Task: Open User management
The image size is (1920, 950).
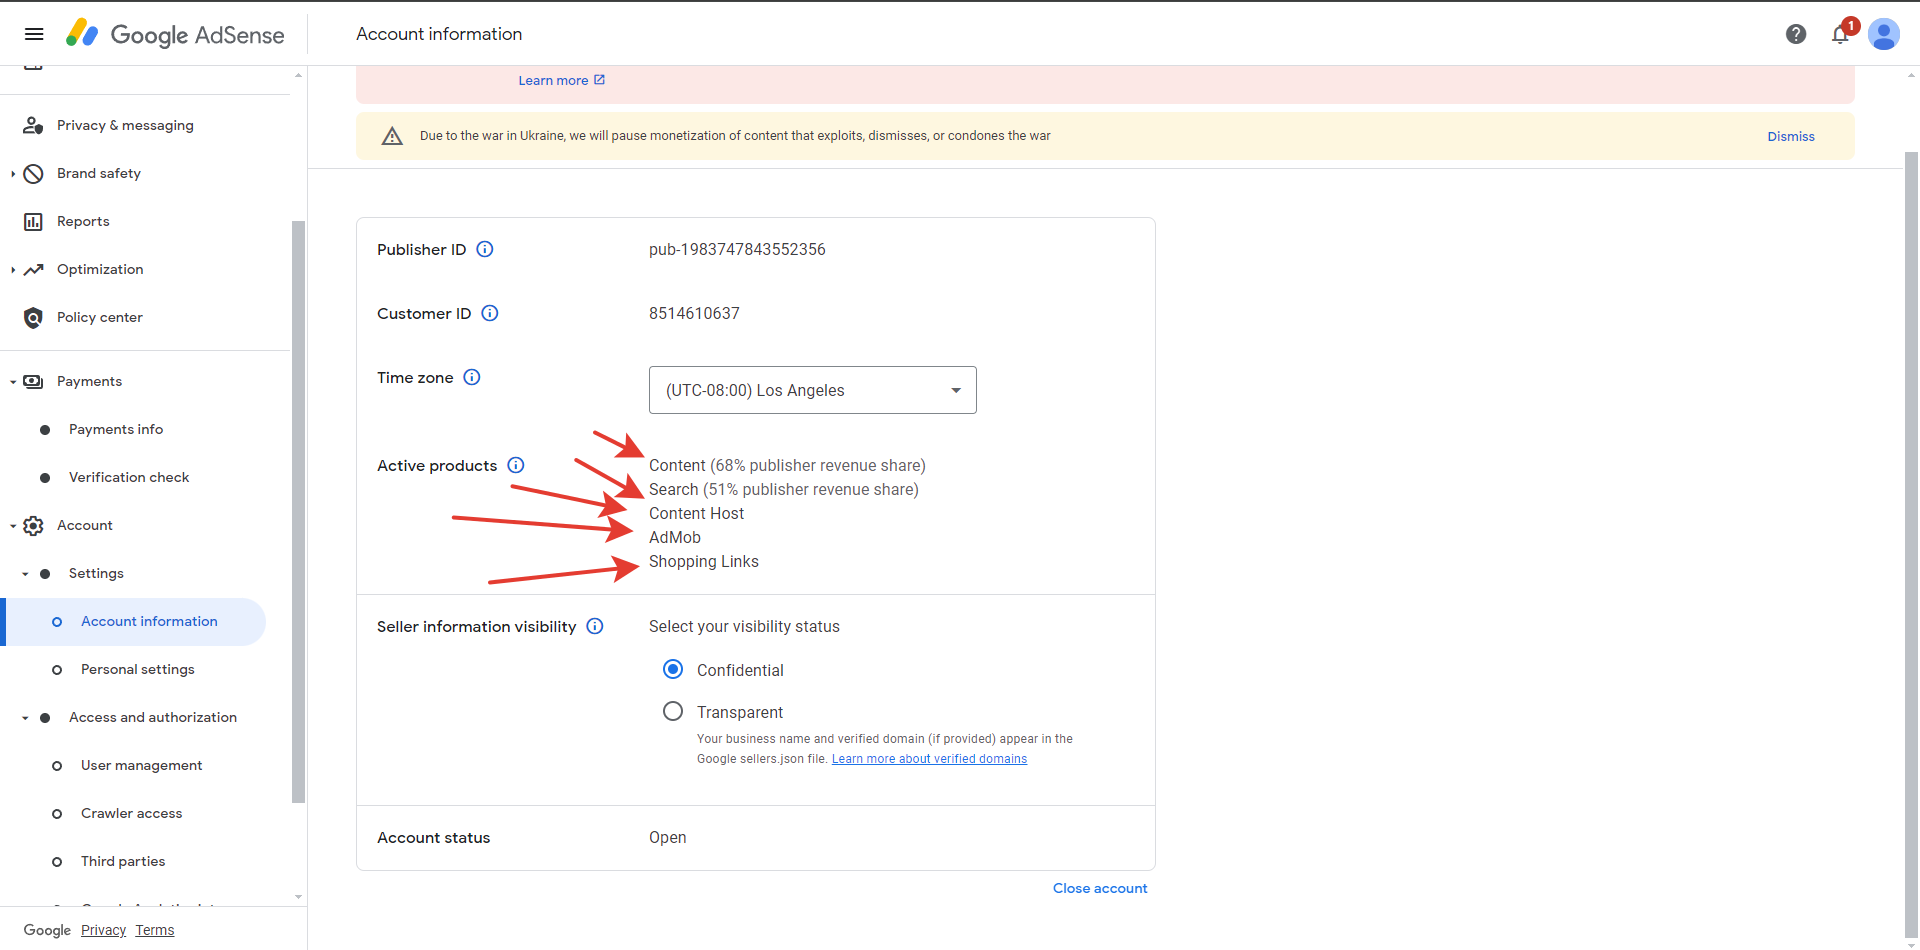Action: coord(142,765)
